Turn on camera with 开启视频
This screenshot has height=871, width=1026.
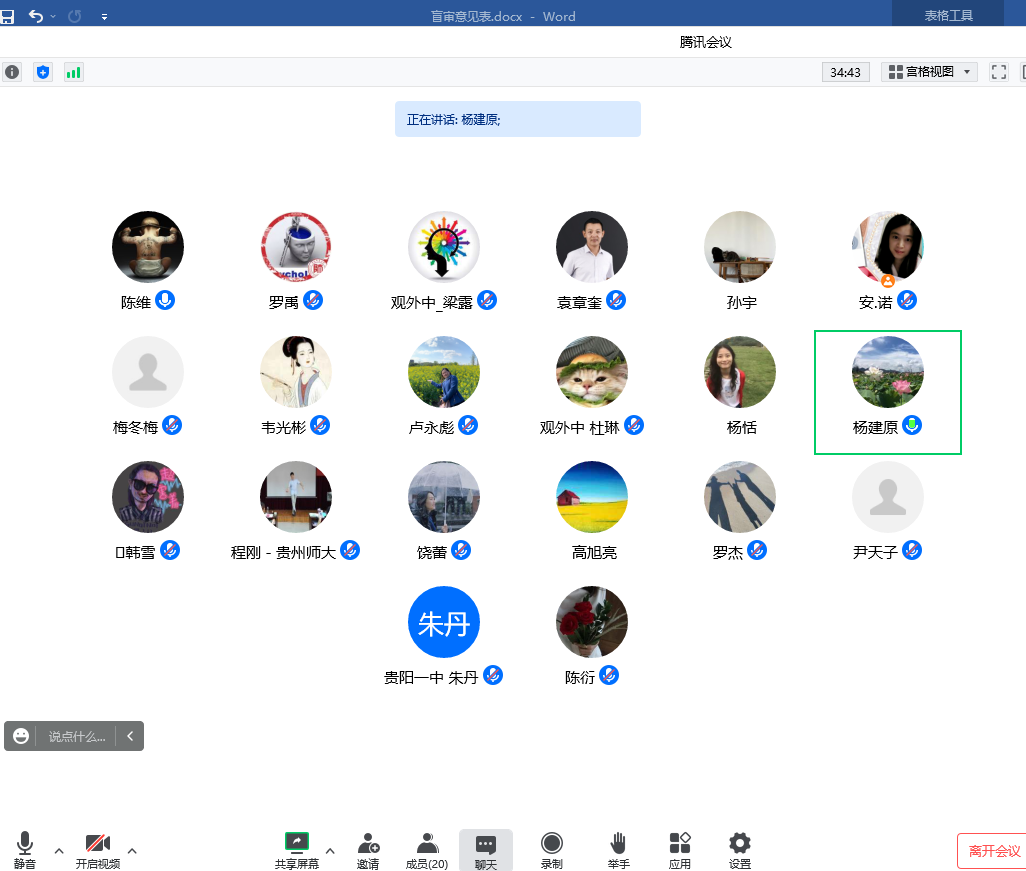(x=97, y=850)
